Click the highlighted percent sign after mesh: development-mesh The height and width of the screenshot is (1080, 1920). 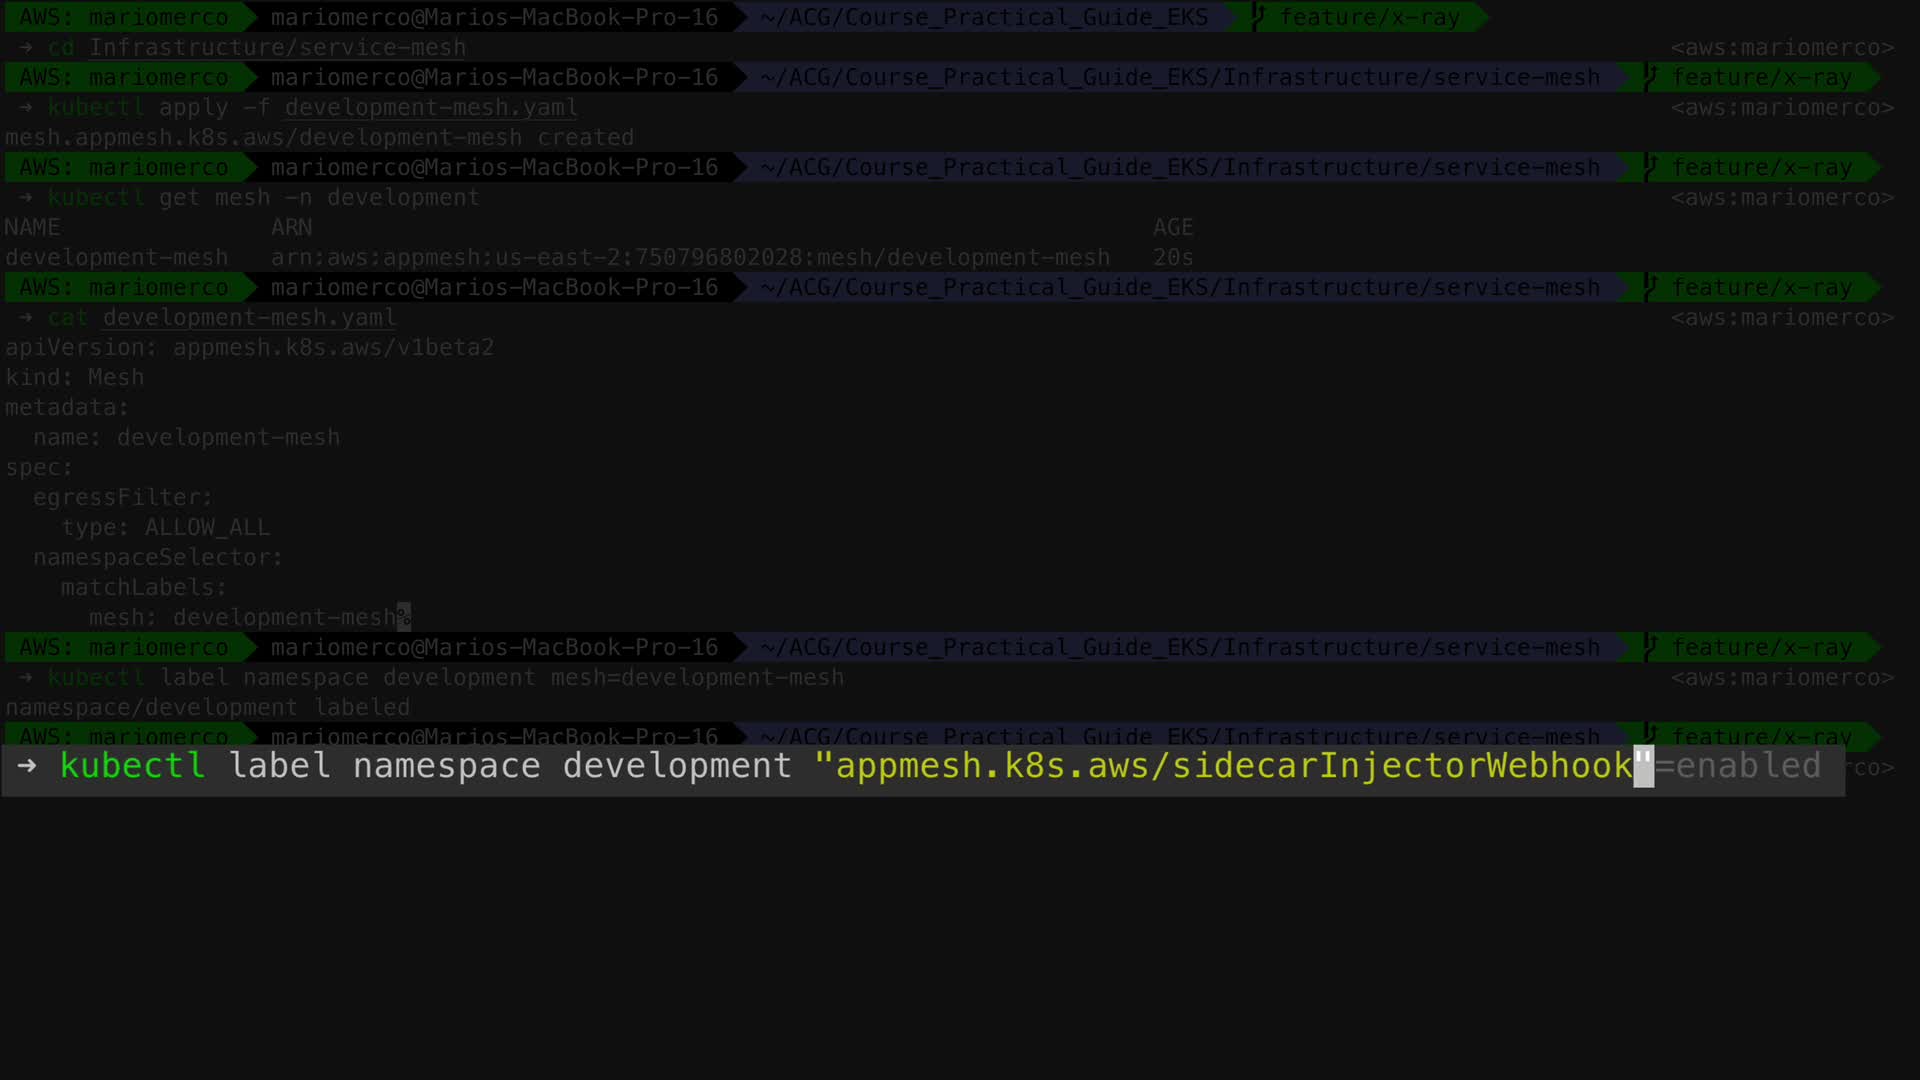point(403,617)
